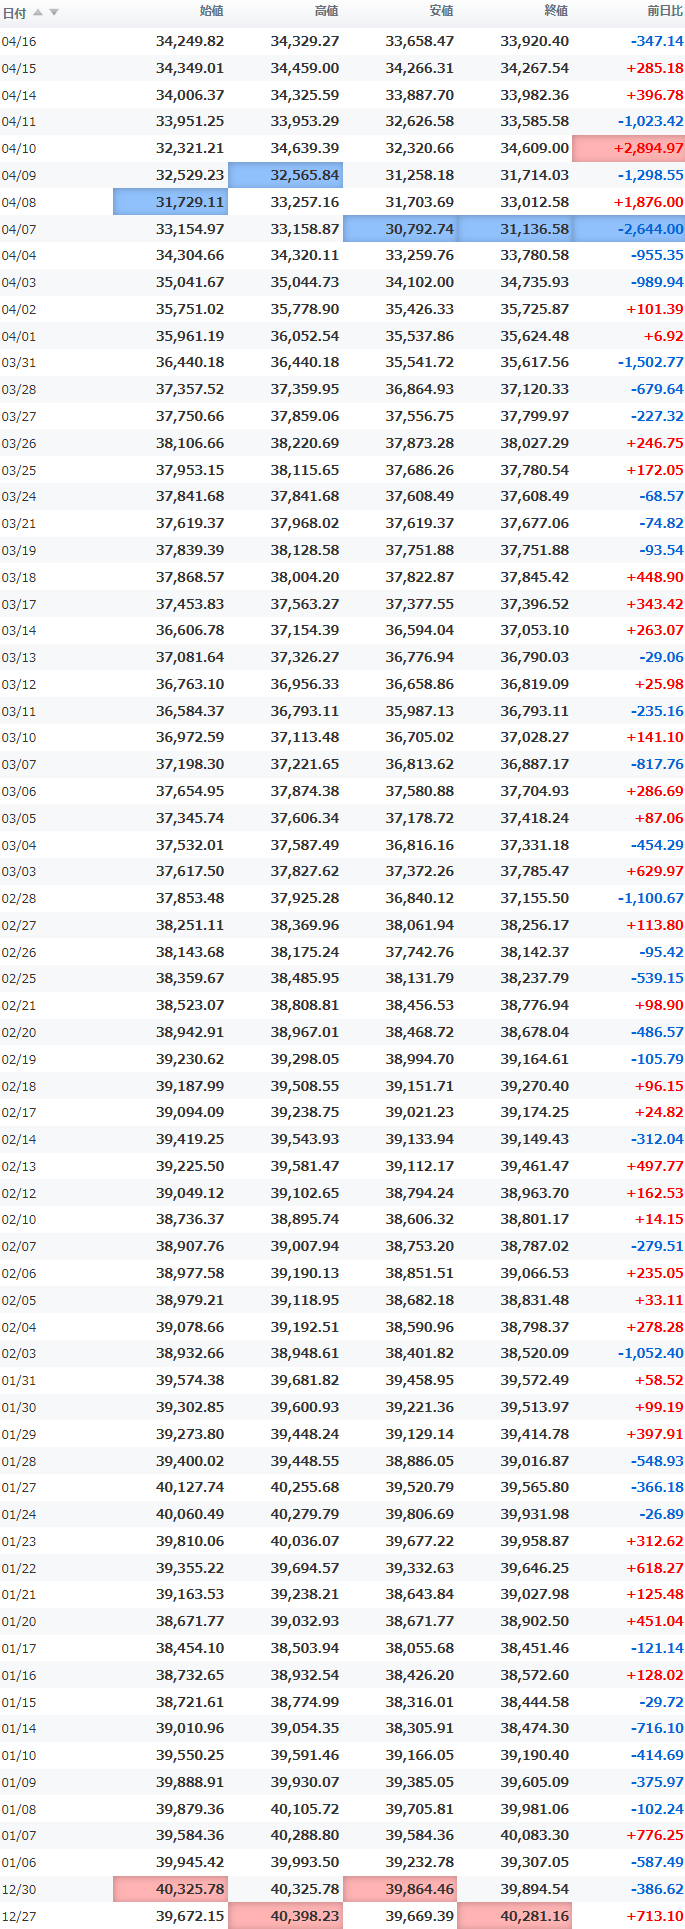Click the 12/27 closing value 40,281.16
This screenshot has width=685, height=1929.
pos(514,1916)
